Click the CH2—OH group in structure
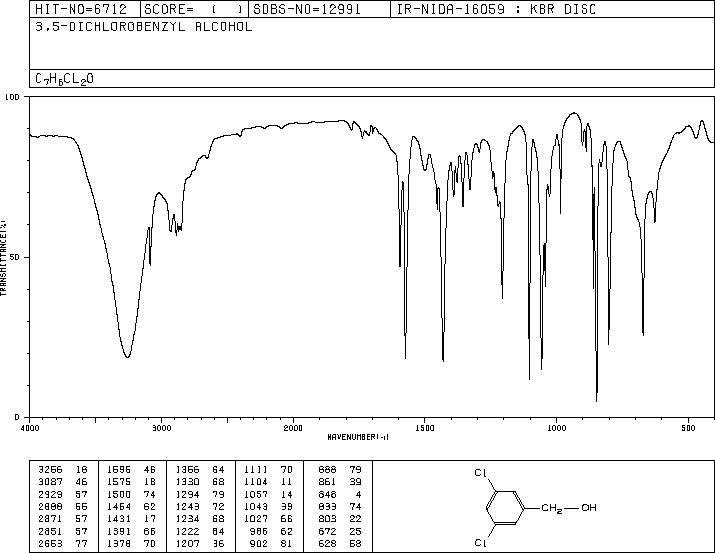715x553 pixels. click(x=569, y=508)
